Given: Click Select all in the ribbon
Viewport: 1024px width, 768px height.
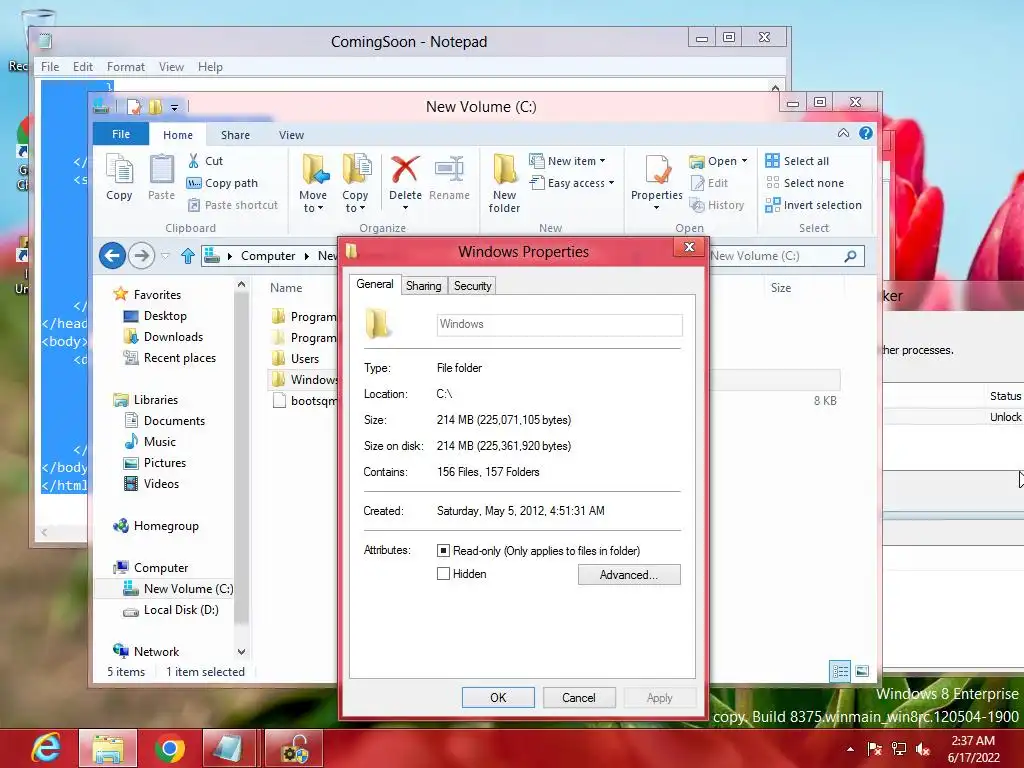Looking at the screenshot, I should (x=797, y=161).
